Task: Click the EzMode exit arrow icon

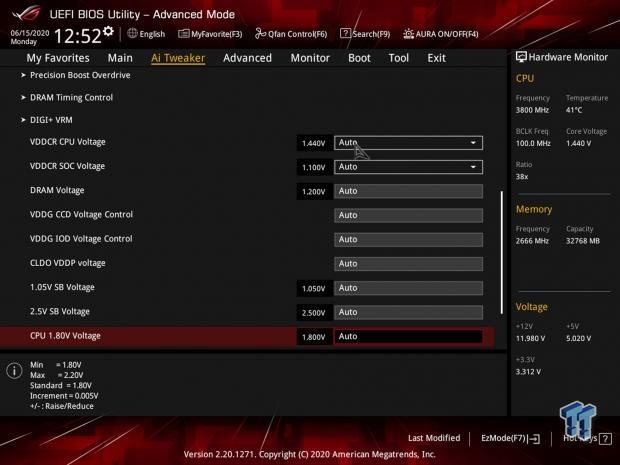Action: pos(534,439)
